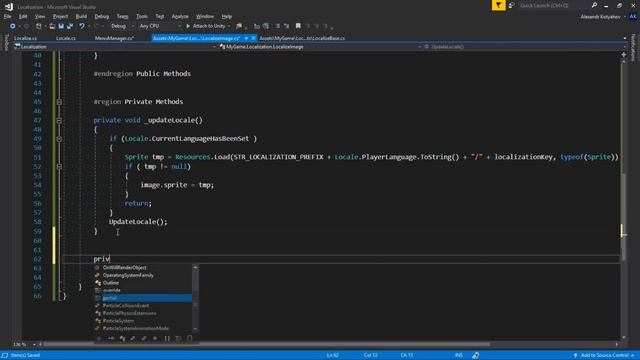Viewport: 640px width, 360px height.
Task: Open the Test menu
Action: 160,16
